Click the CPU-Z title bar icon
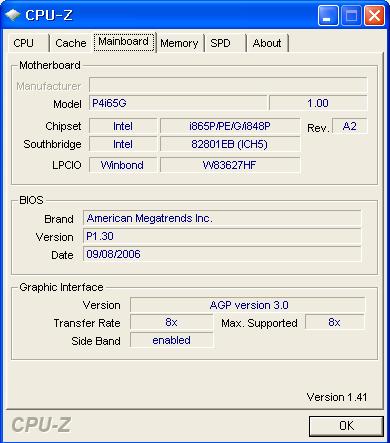The height and width of the screenshot is (443, 390). point(13,15)
